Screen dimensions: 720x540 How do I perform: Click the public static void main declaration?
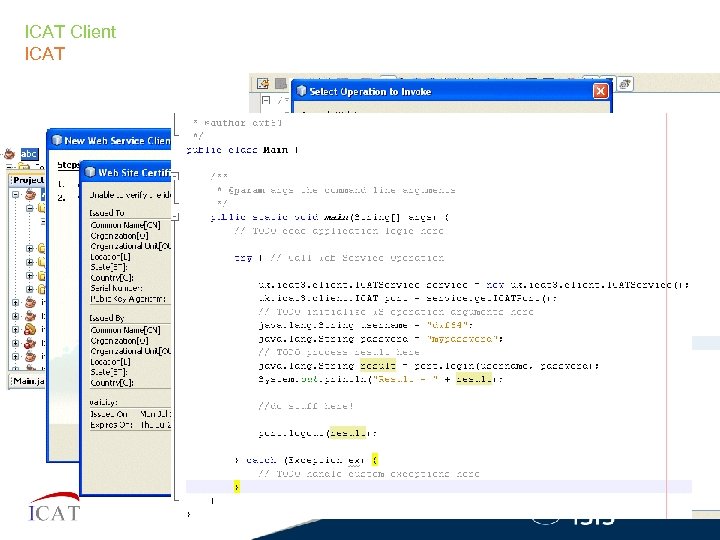click(330, 217)
